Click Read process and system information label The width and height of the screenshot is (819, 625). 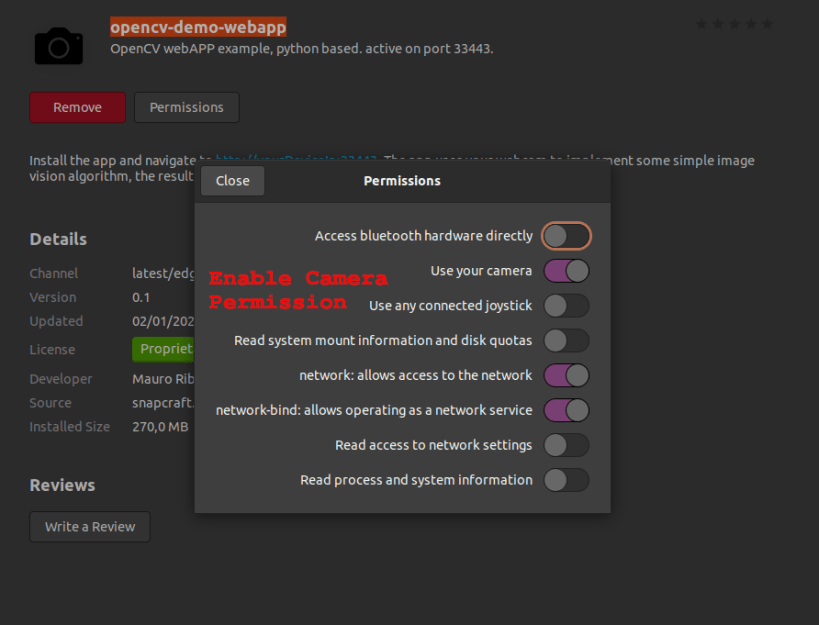416,480
